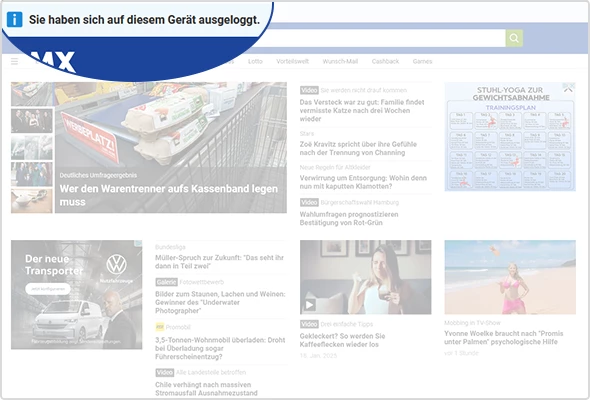Click the Video badge next to 'Alle Landesteile betroffen'
Viewport: 590px width, 400px height.
[164, 373]
